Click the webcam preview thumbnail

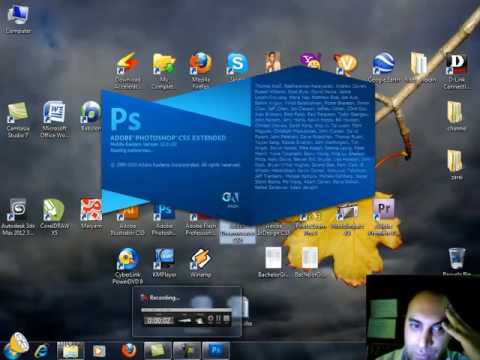[423, 318]
